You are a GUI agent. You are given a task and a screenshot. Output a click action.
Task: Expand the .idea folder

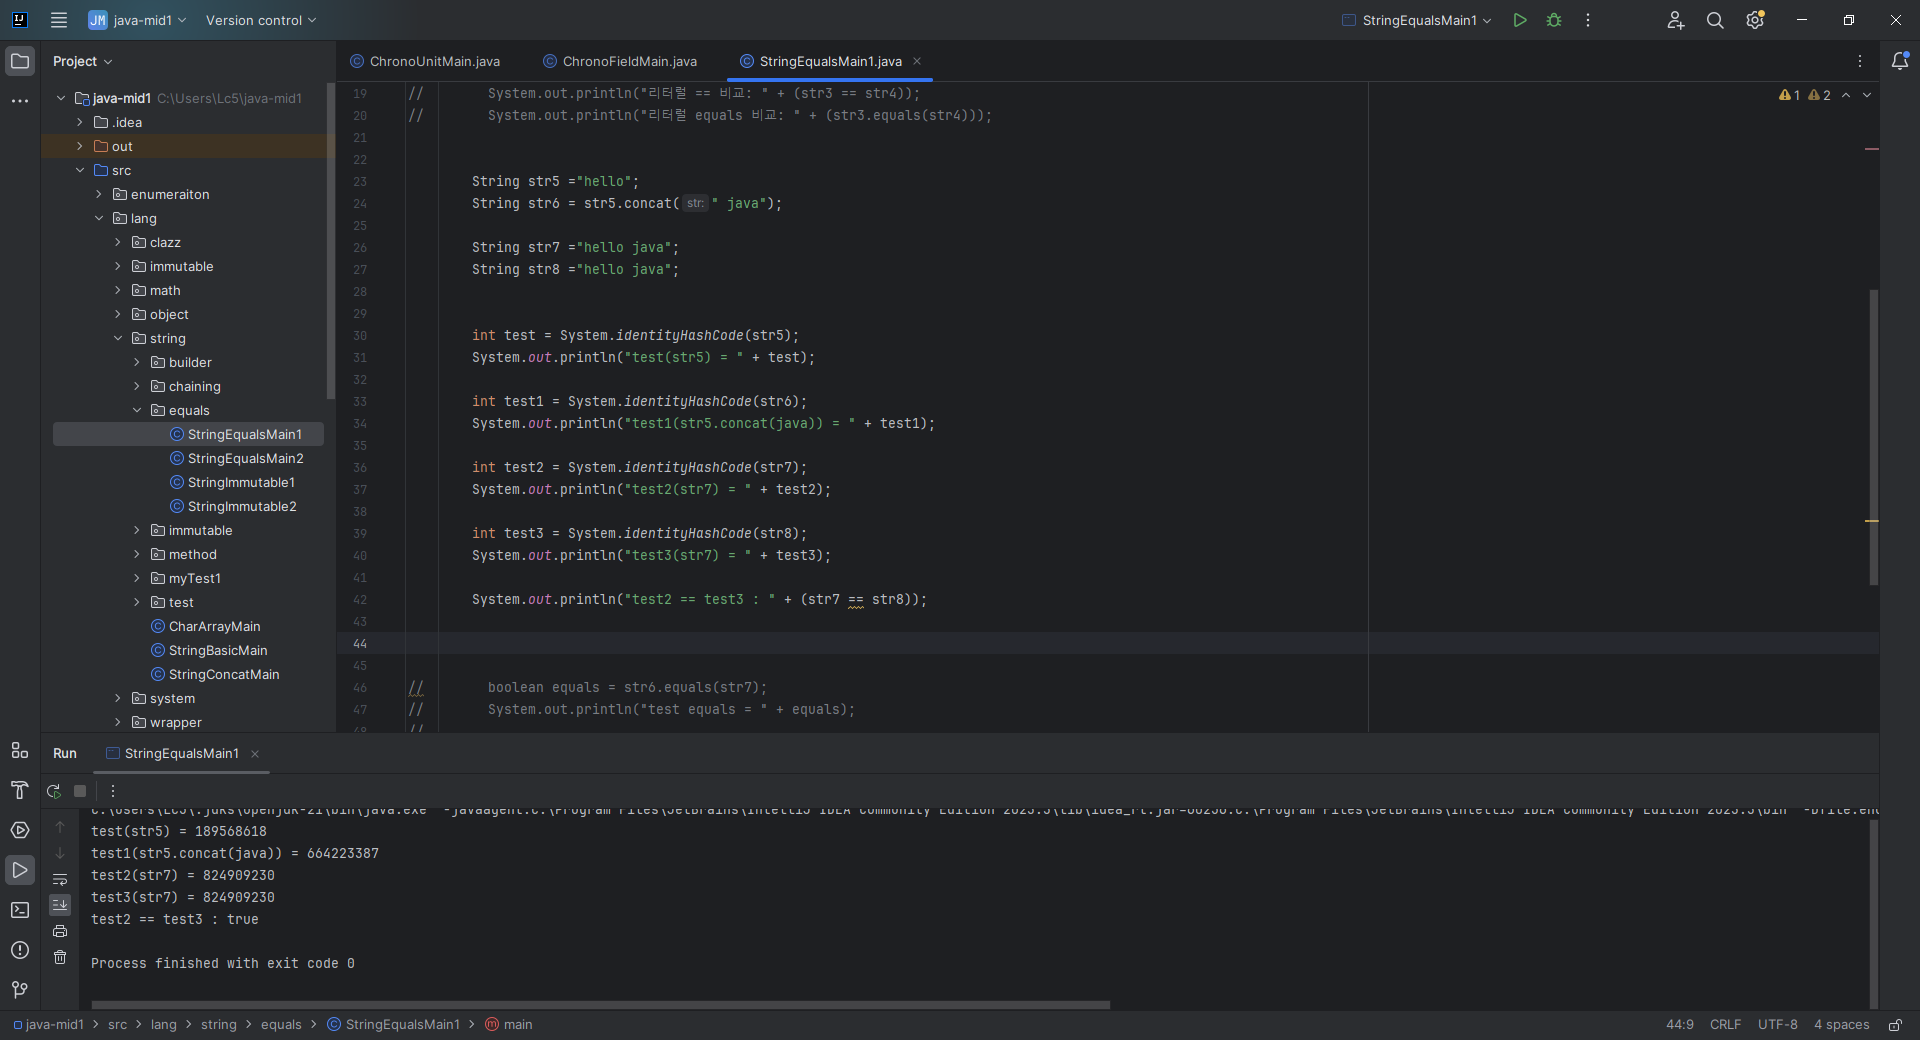(80, 122)
